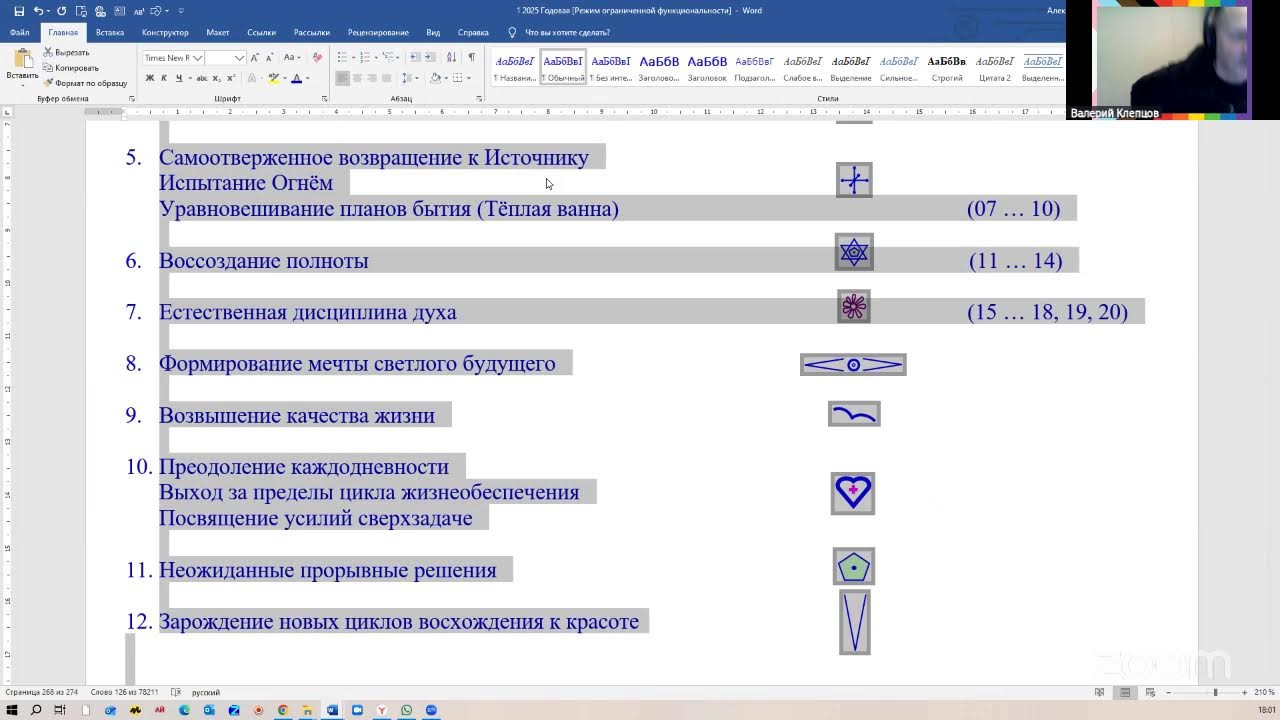
Task: Zoom out with the minus button
Action: [x=1169, y=692]
